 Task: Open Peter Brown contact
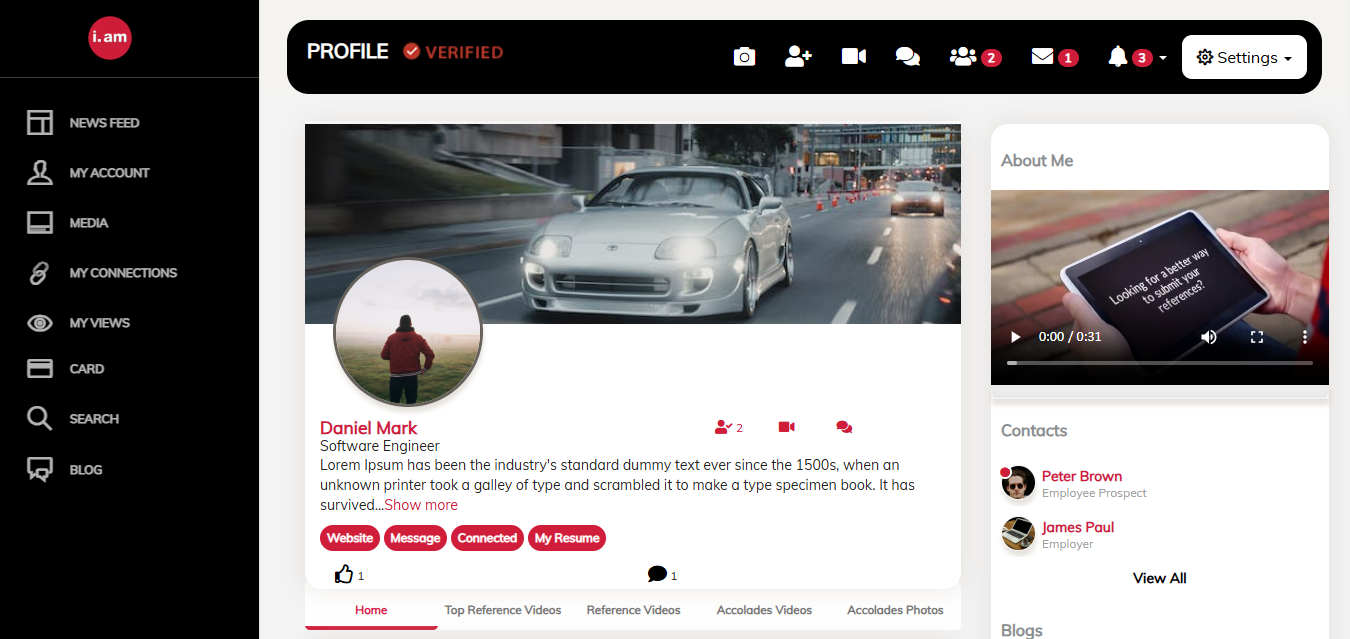(x=1082, y=476)
